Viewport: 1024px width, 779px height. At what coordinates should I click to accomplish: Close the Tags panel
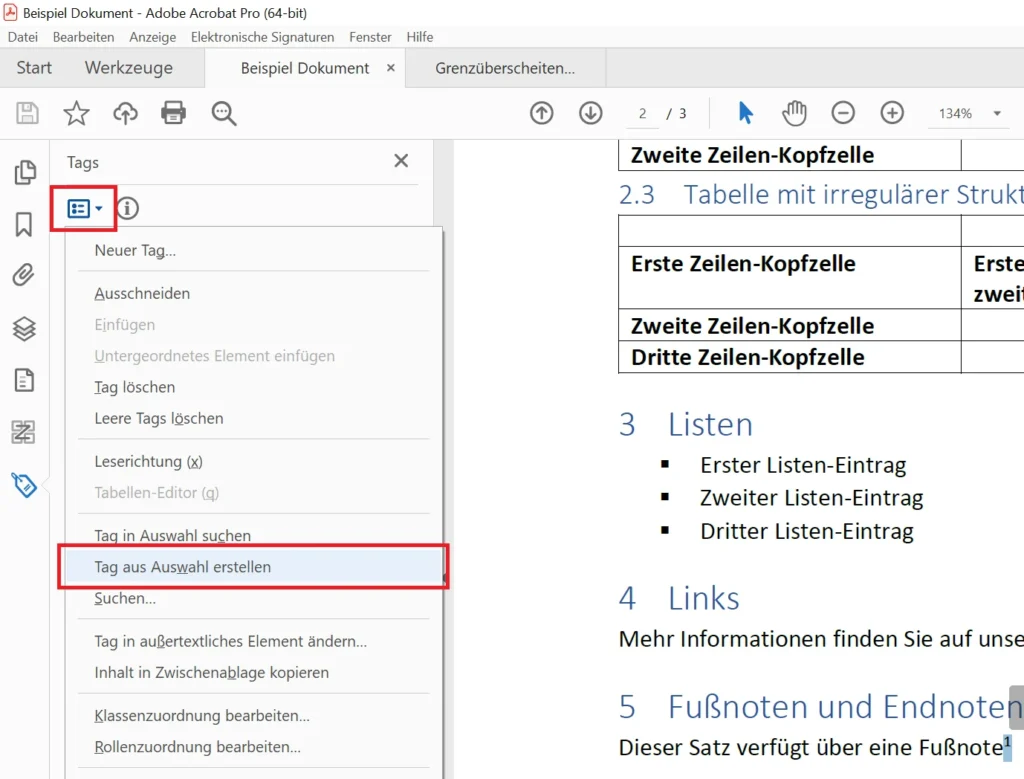[x=401, y=161]
